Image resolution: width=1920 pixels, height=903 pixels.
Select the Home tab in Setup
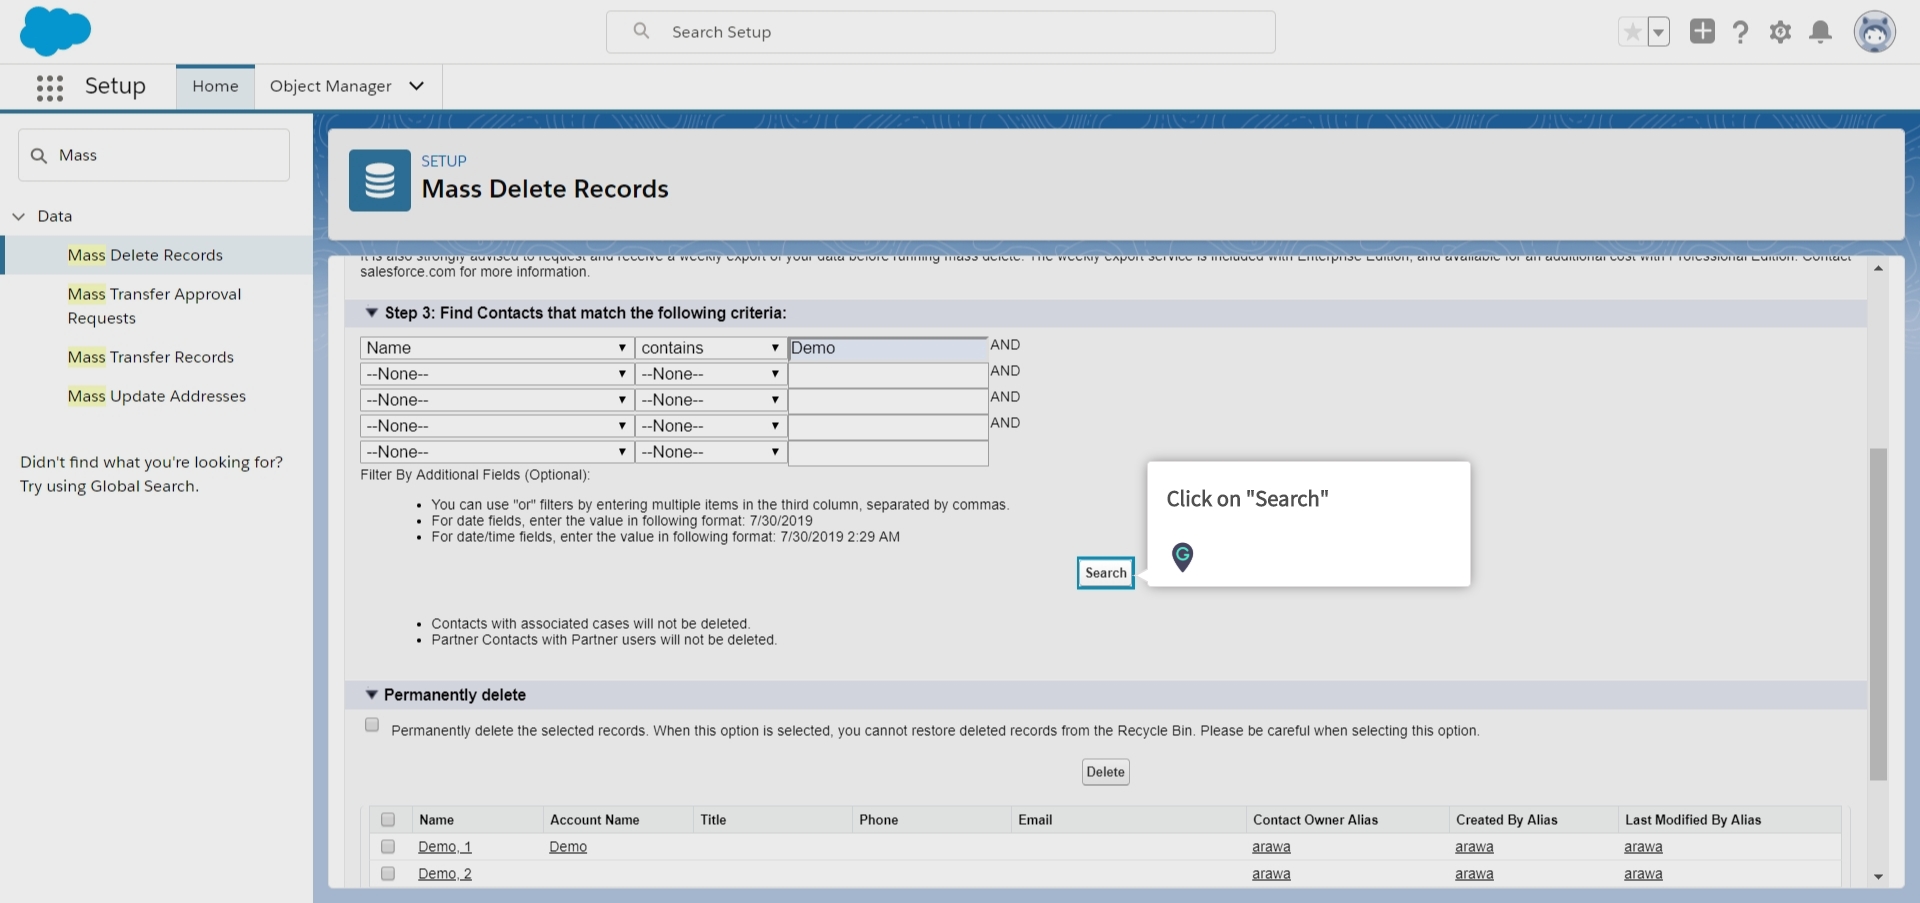214,86
